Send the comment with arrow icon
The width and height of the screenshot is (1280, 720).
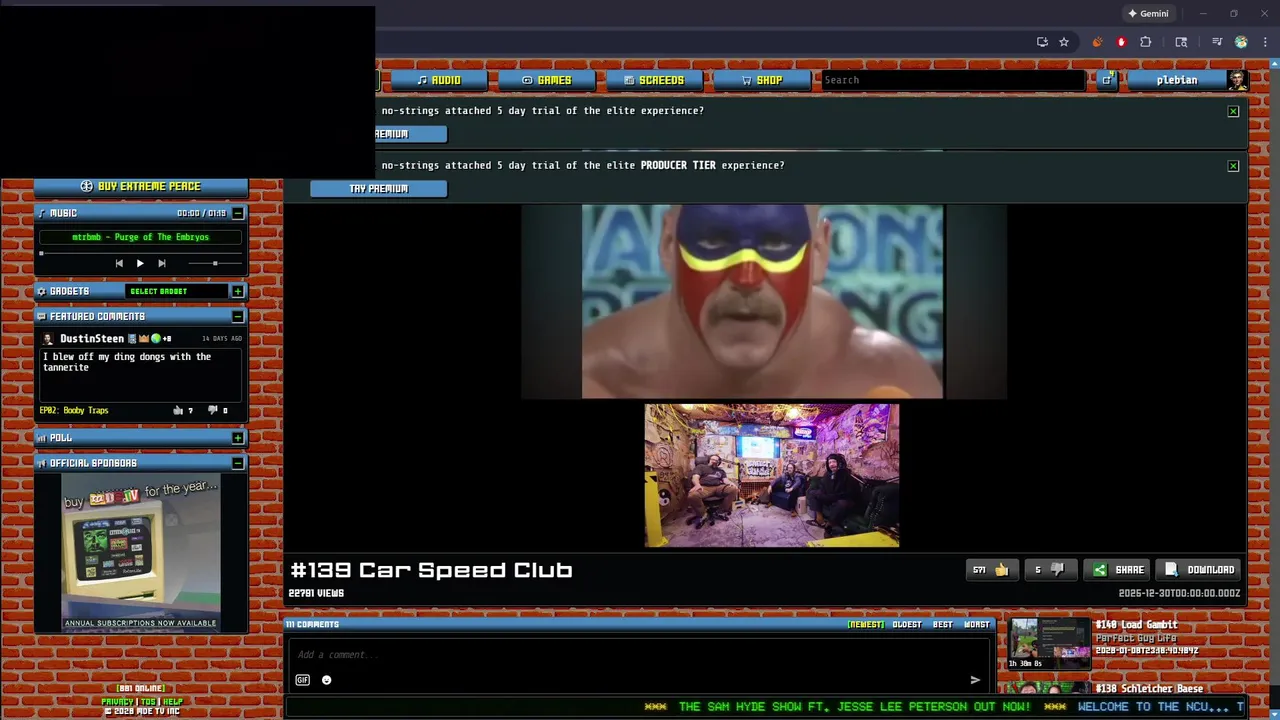(x=975, y=680)
